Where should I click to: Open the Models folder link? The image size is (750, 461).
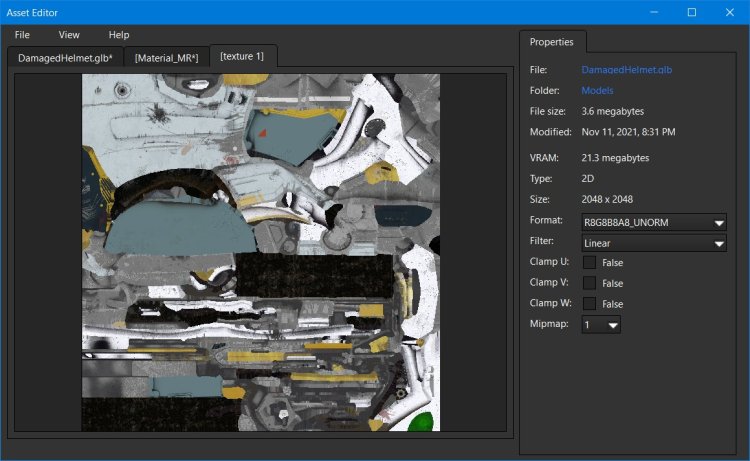597,91
